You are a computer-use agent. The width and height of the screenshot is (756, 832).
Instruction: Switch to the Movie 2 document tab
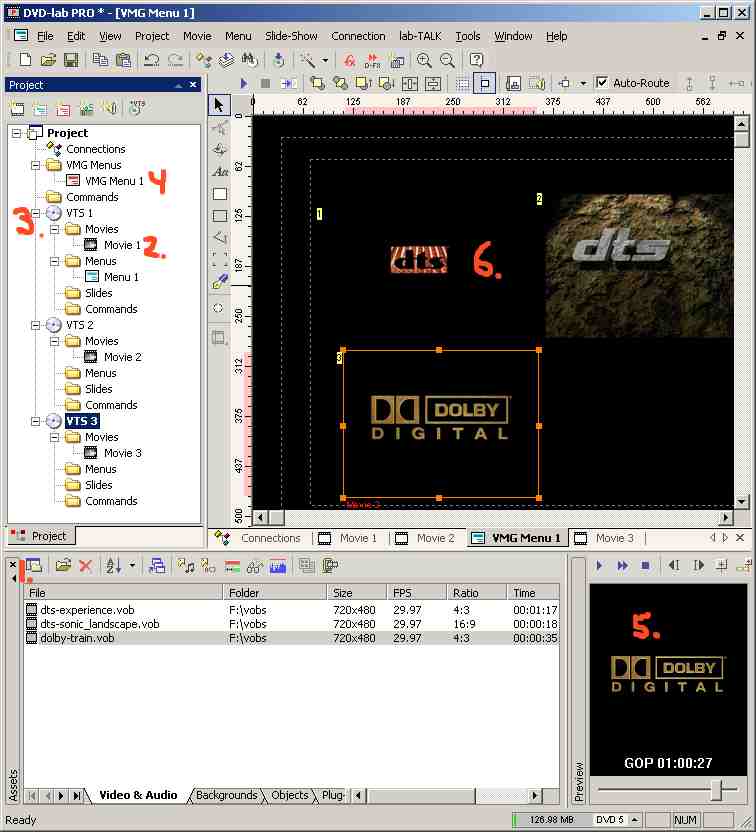pyautogui.click(x=425, y=538)
